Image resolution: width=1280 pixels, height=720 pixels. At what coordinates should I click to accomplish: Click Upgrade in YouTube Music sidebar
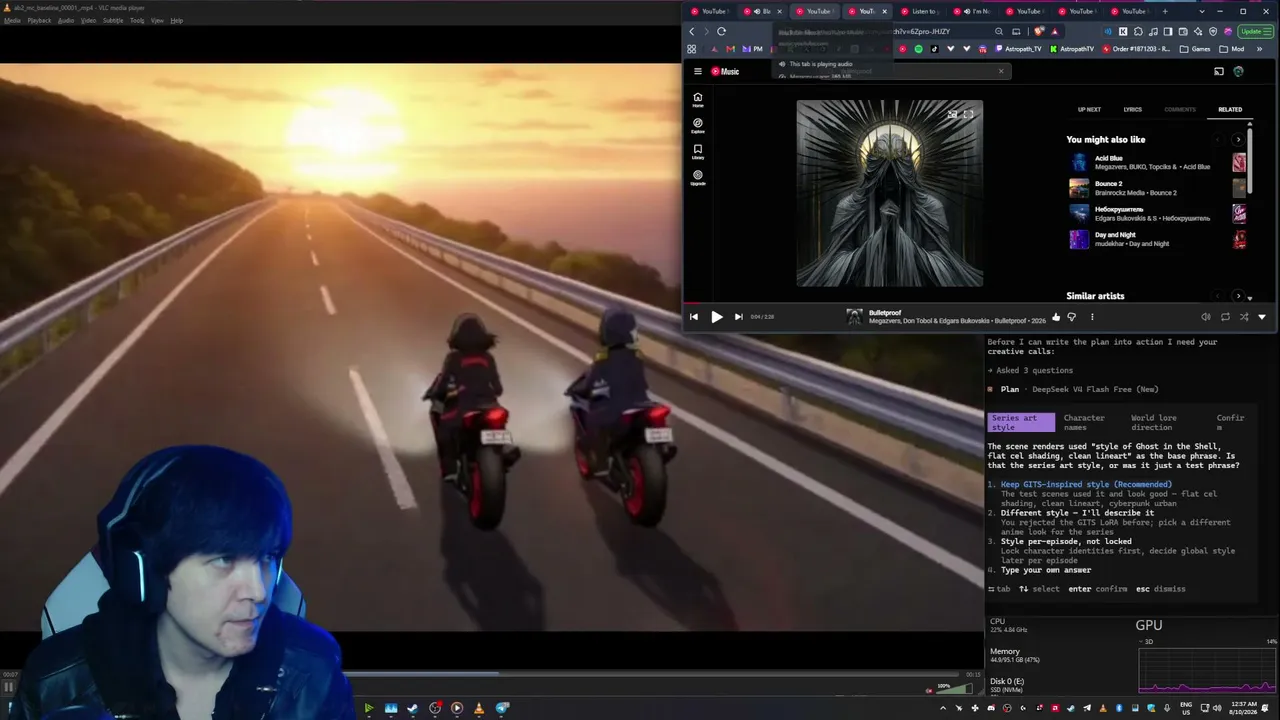click(698, 178)
